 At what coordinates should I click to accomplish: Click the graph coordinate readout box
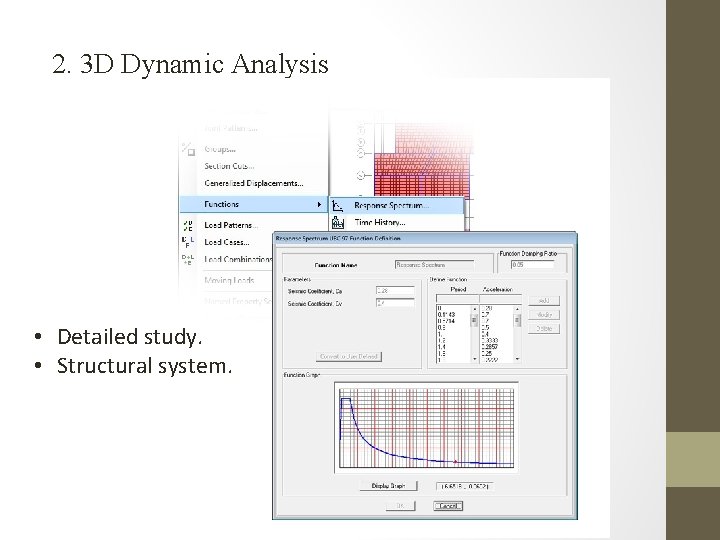[x=465, y=486]
